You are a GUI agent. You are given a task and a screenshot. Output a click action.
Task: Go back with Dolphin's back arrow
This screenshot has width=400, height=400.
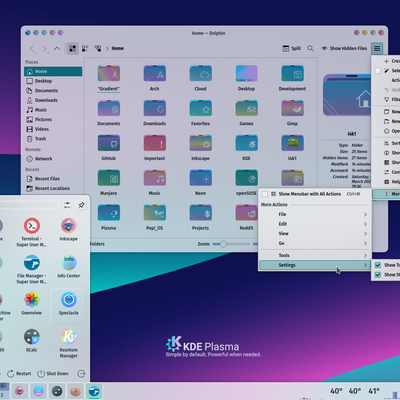point(32,49)
